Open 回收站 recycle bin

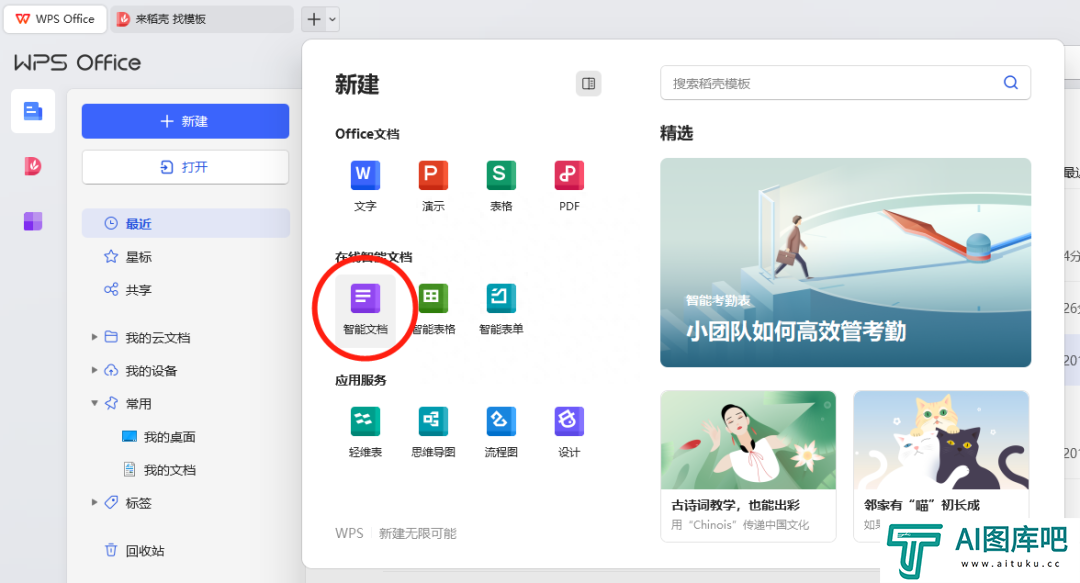click(x=134, y=551)
